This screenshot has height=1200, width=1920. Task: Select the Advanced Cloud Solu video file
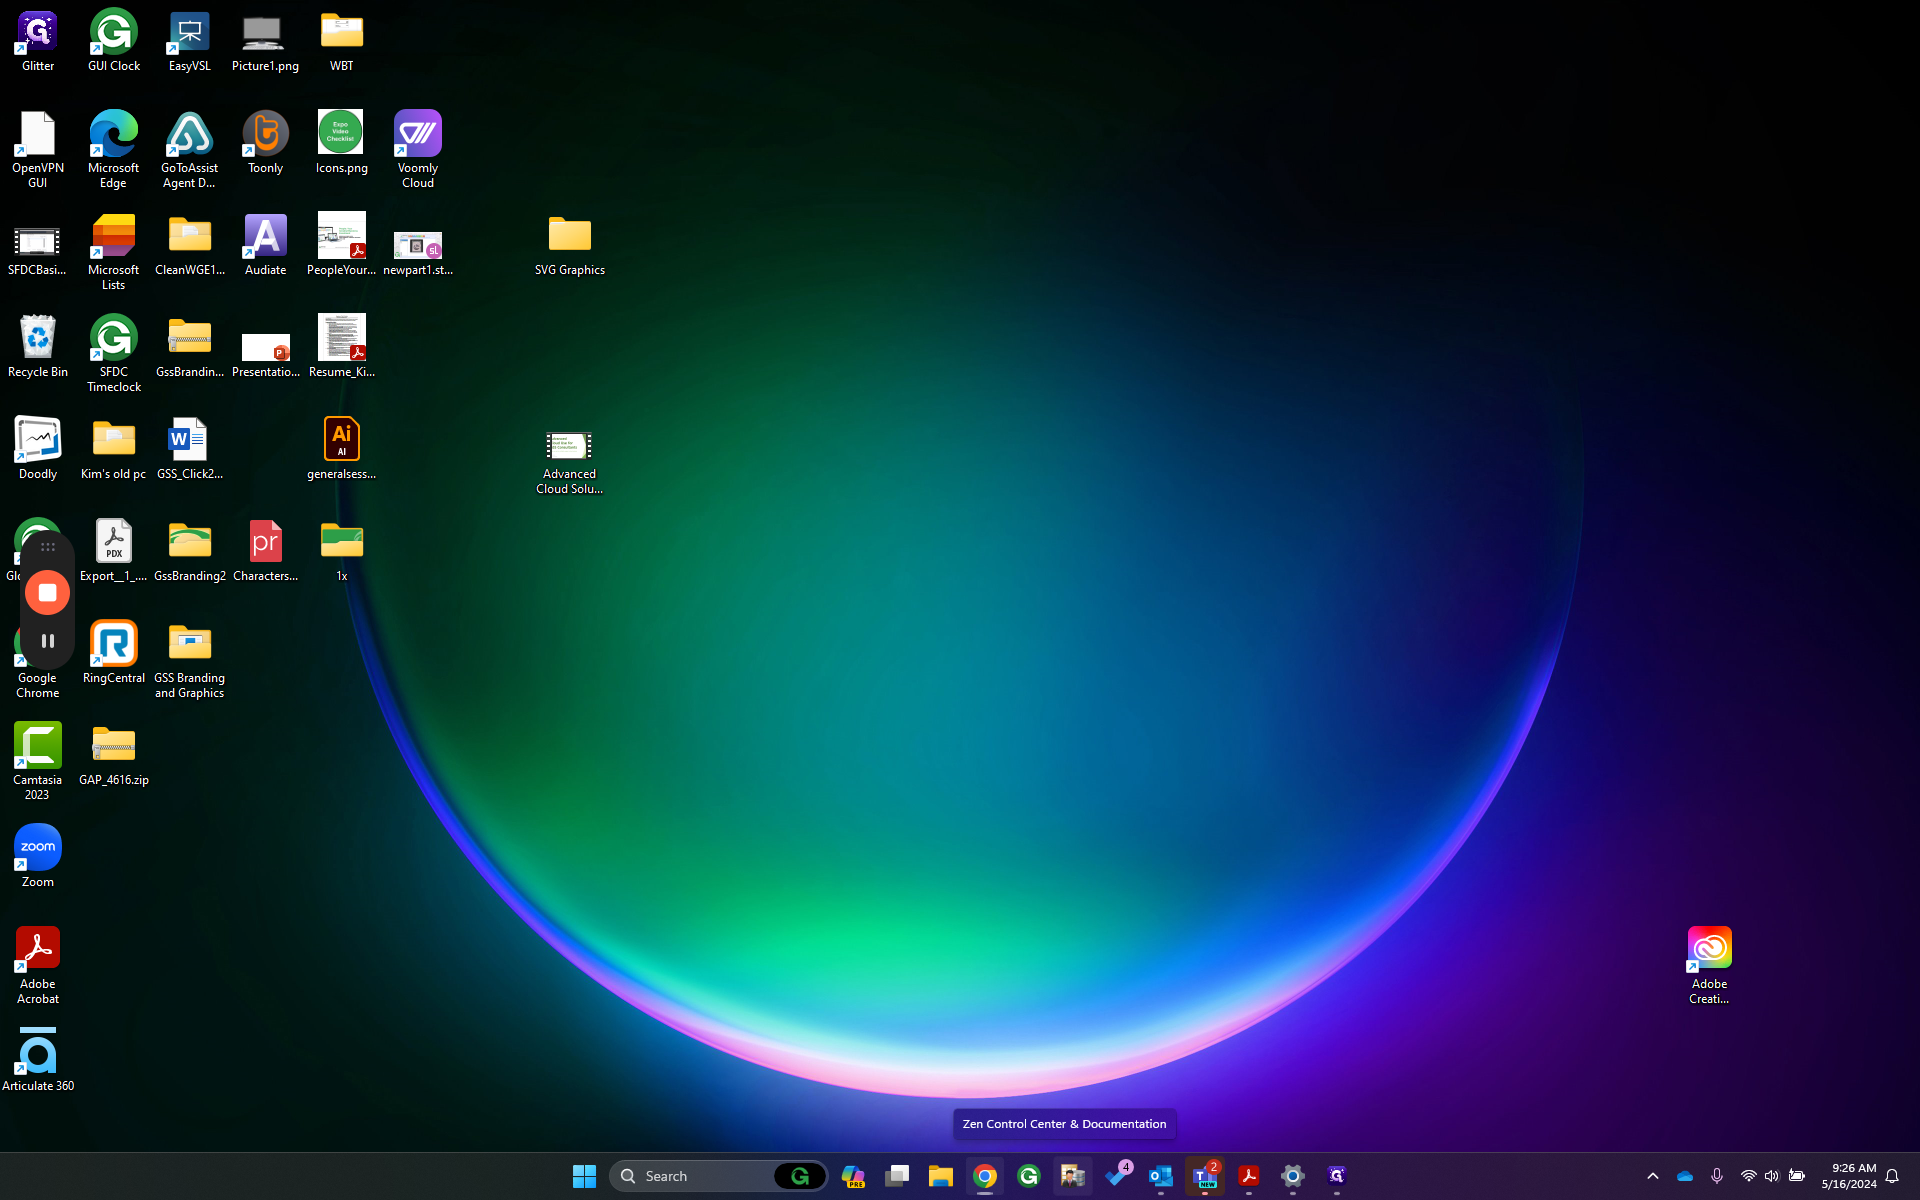click(x=570, y=462)
